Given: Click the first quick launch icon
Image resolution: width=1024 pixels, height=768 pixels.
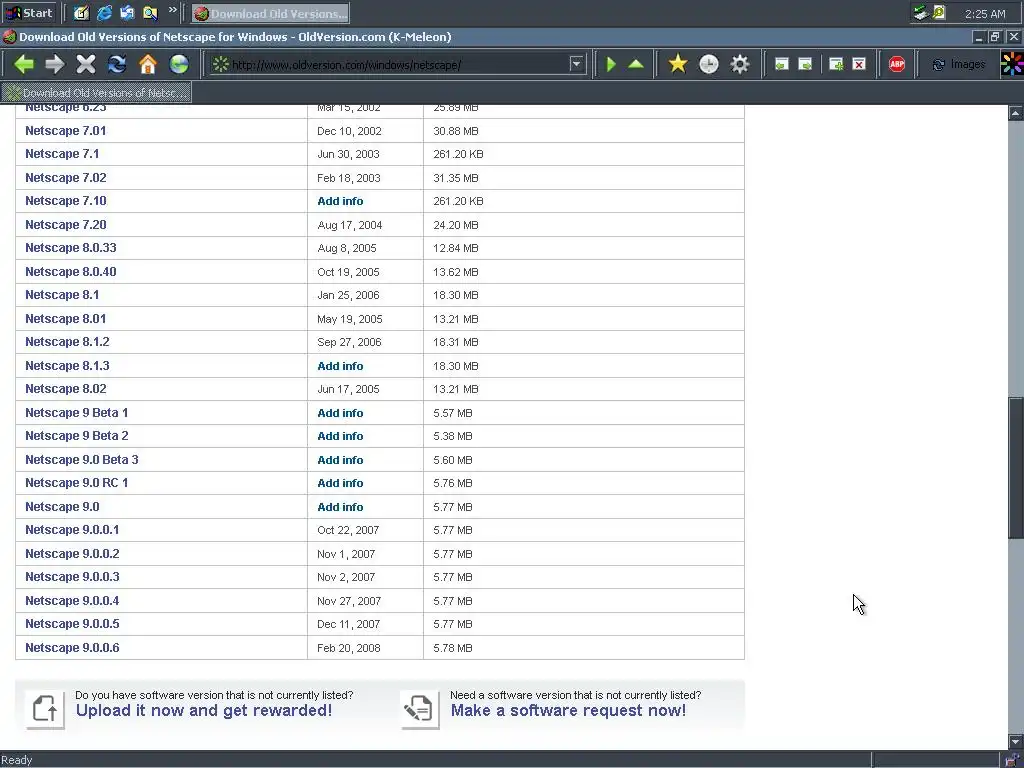Looking at the screenshot, I should (x=81, y=12).
